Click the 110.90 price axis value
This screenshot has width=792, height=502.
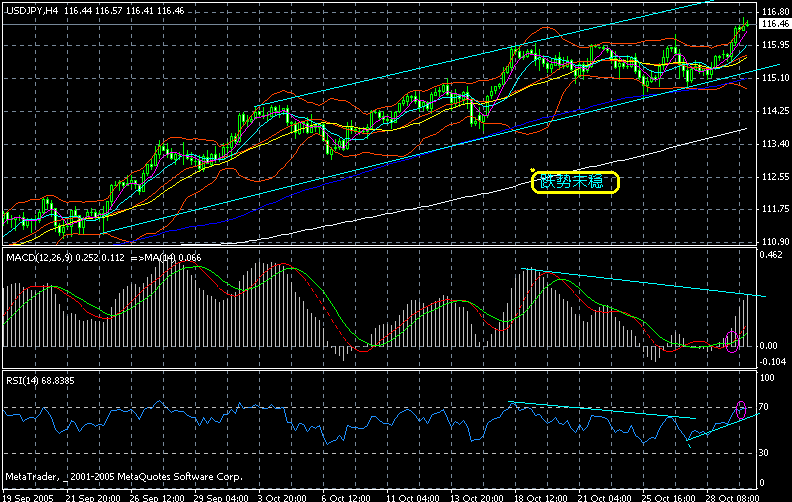pyautogui.click(x=775, y=241)
